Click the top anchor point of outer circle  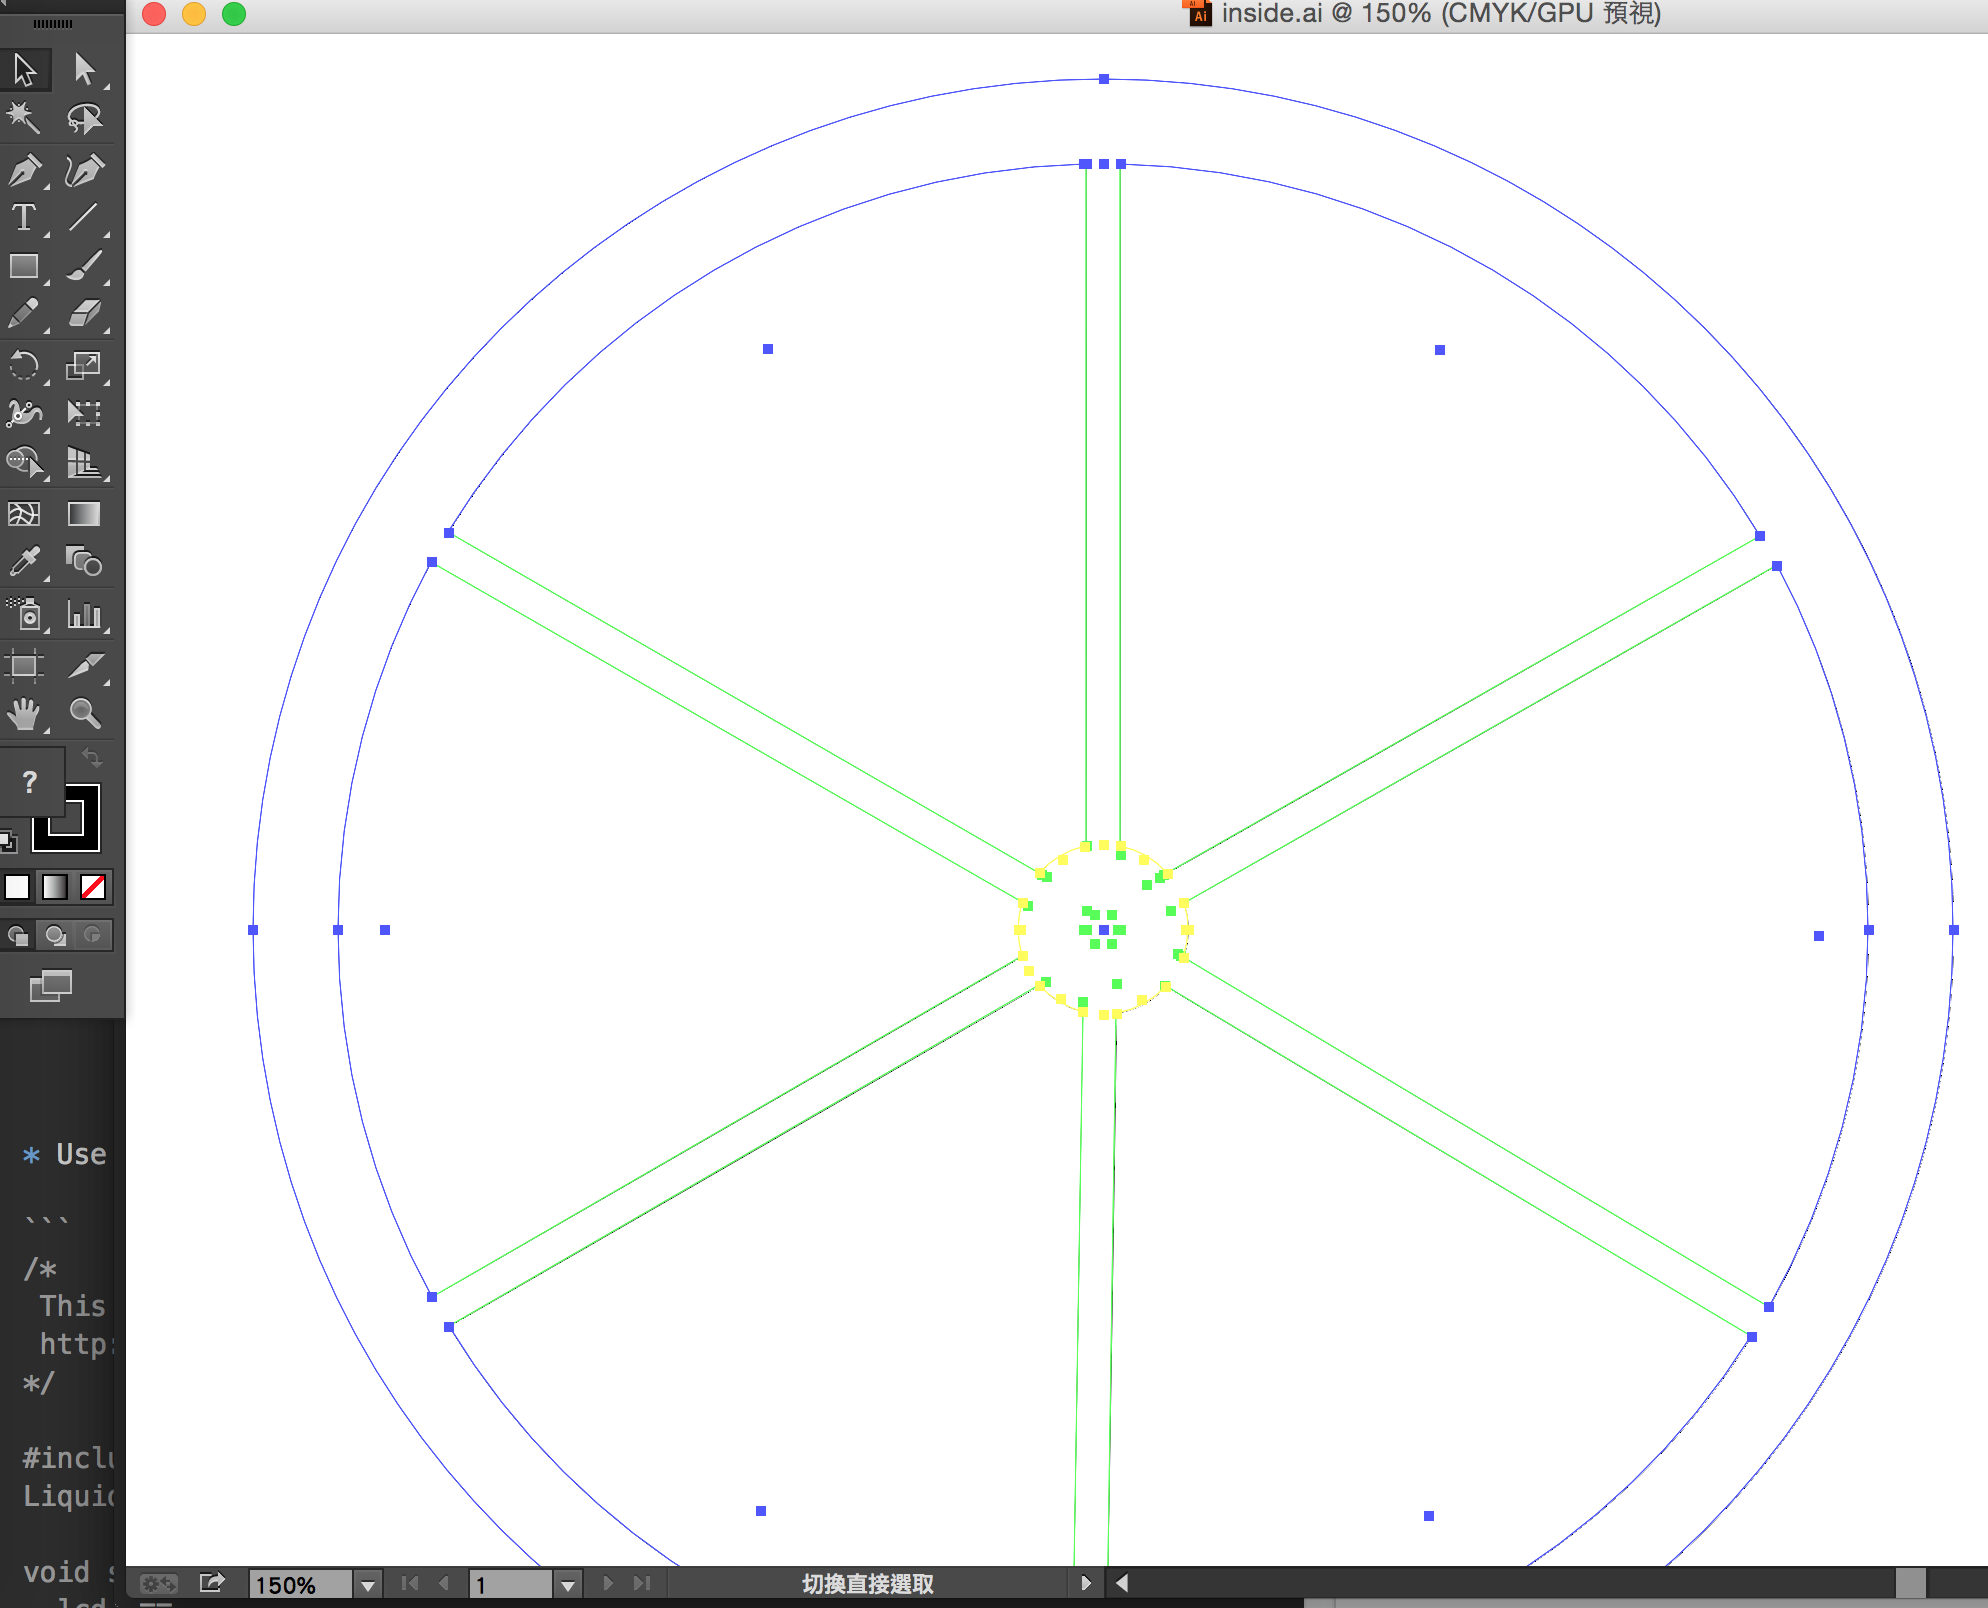point(1104,79)
